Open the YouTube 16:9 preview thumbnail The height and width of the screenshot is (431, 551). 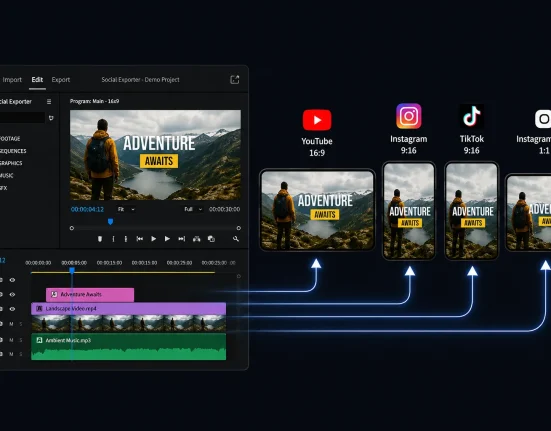(317, 210)
